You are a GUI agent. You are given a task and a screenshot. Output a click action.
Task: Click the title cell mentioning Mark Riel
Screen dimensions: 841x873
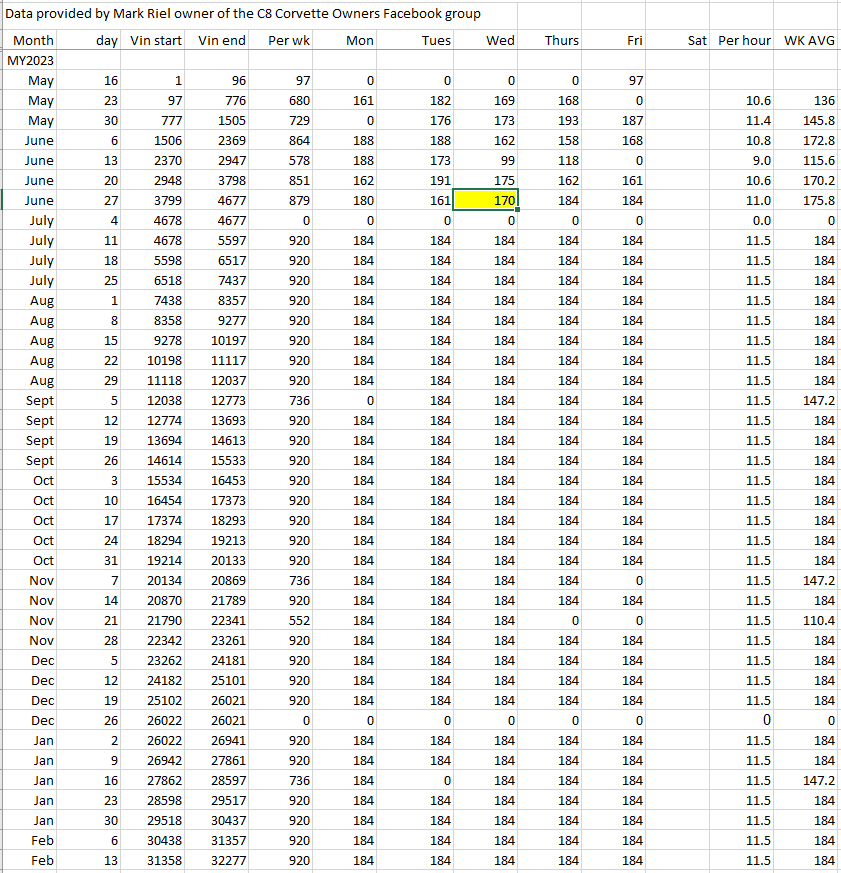(x=244, y=14)
